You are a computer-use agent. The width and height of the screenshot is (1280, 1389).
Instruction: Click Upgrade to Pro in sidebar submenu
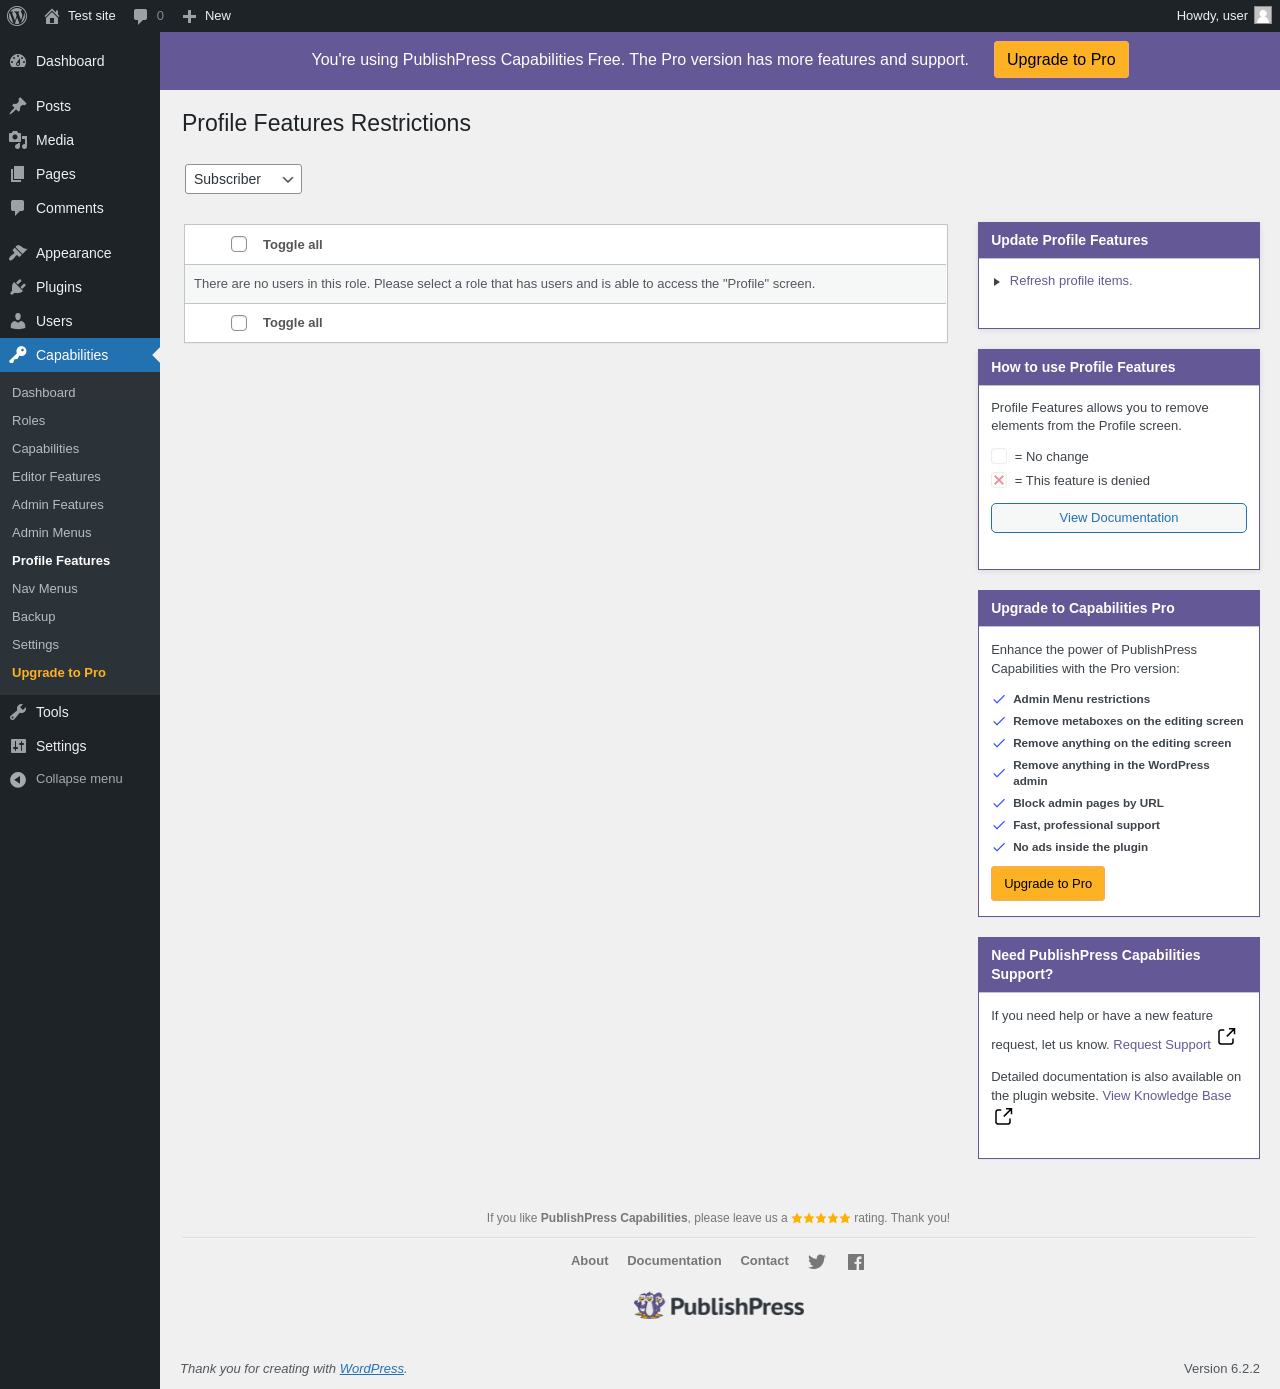[59, 673]
